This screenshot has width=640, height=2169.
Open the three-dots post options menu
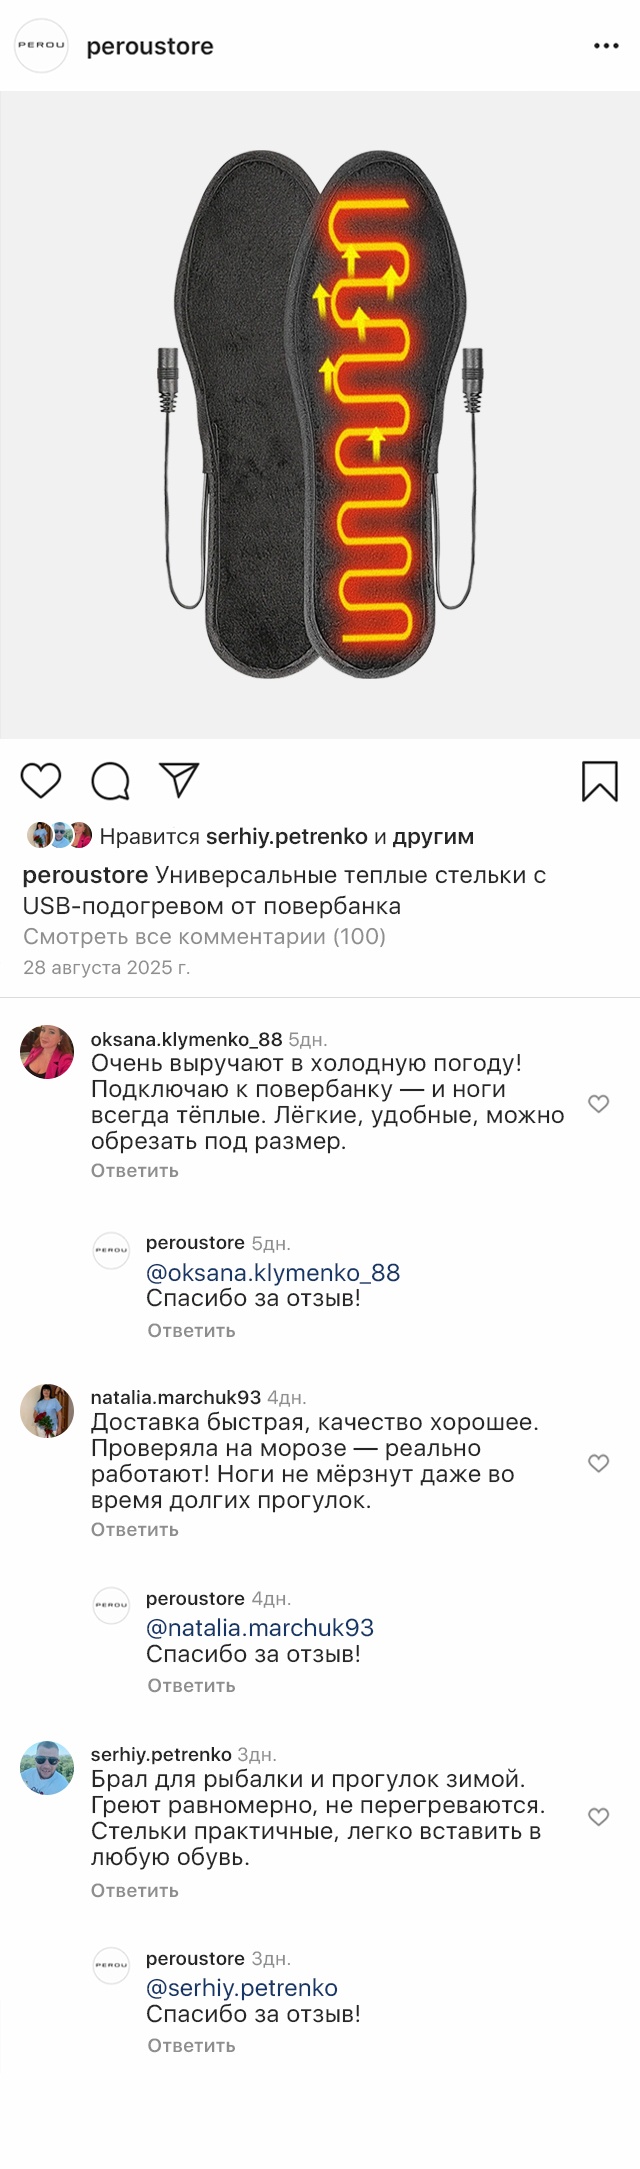[606, 46]
